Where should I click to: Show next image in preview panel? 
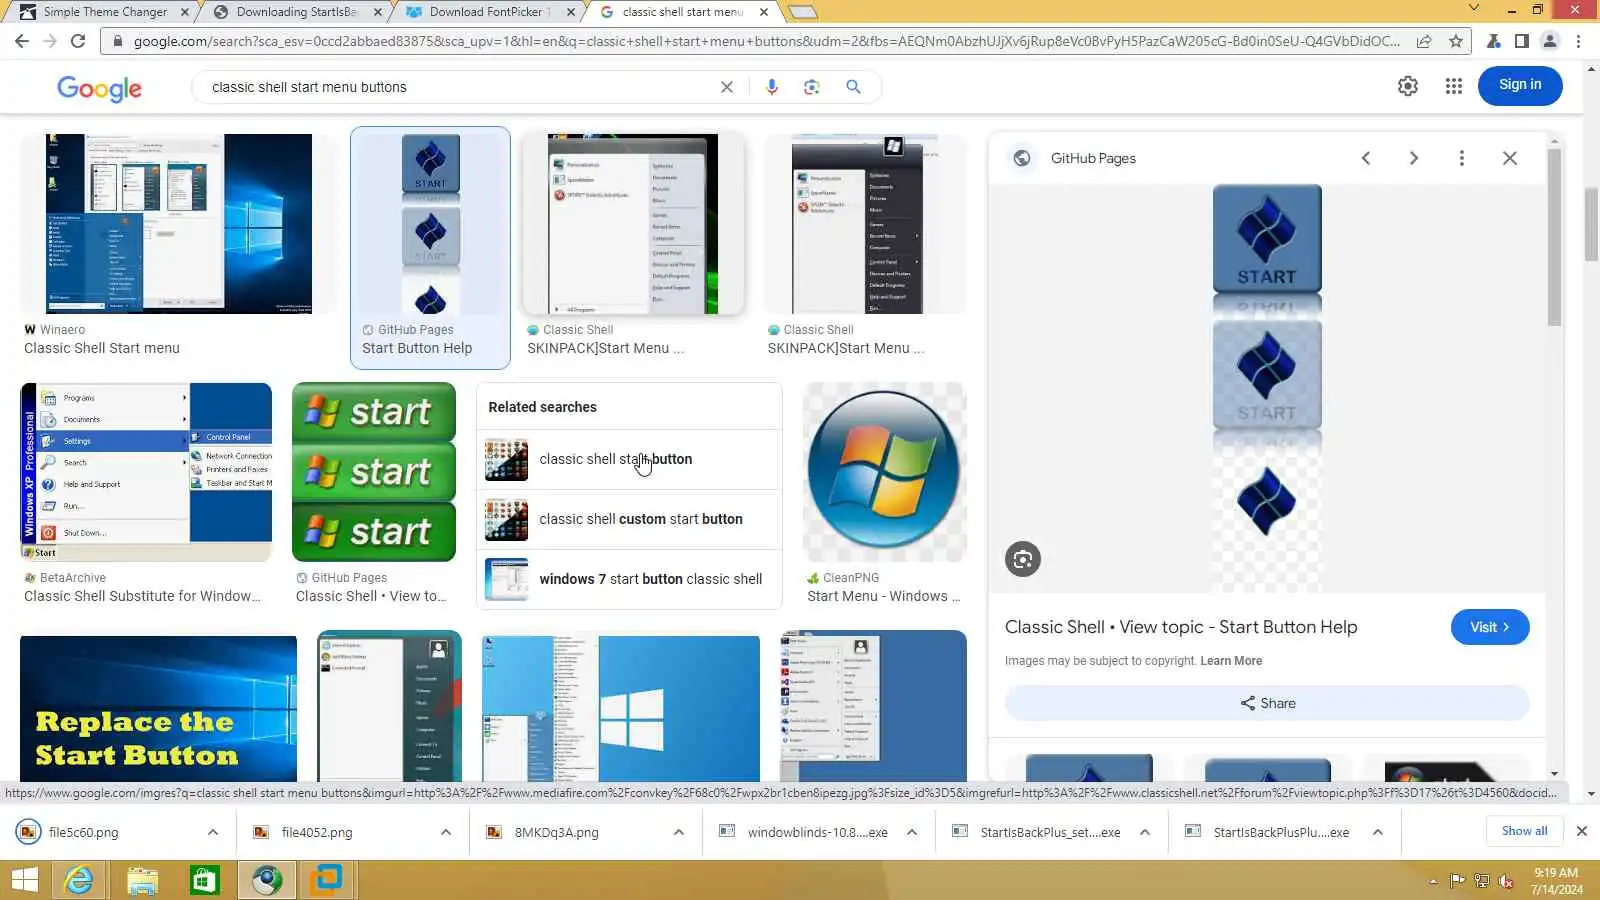[x=1414, y=158]
